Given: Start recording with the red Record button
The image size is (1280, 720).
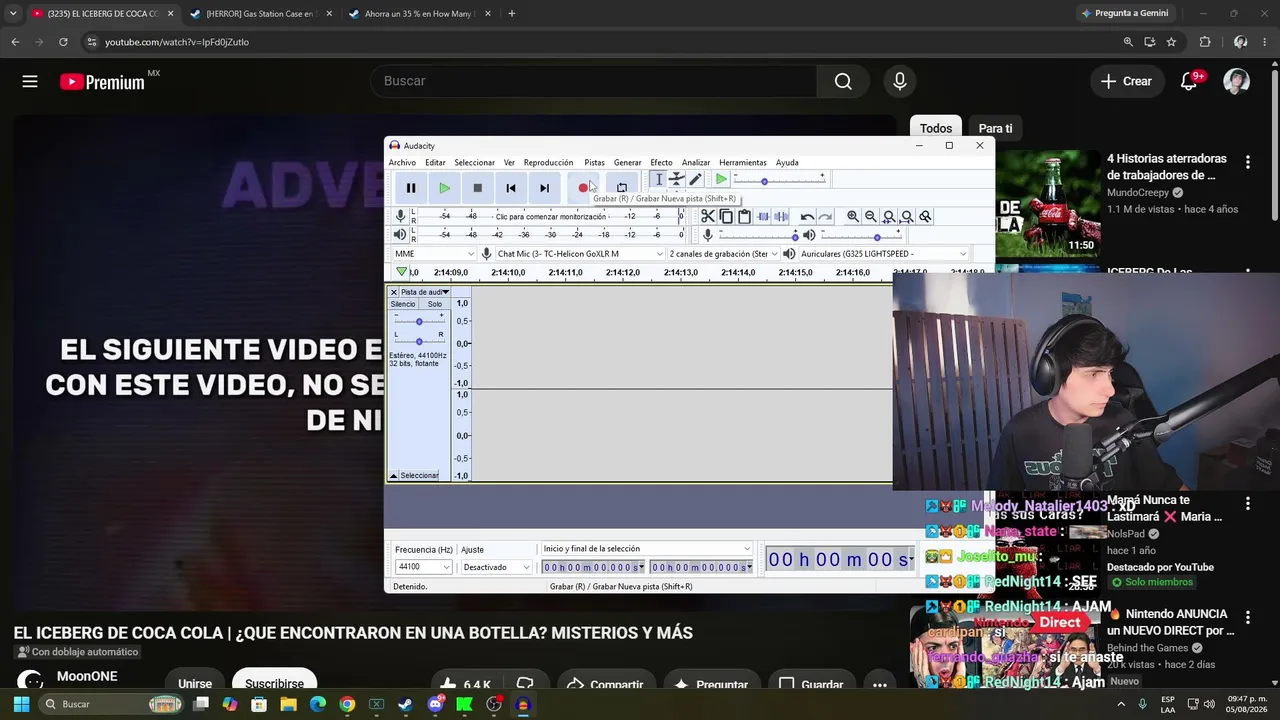Looking at the screenshot, I should click(583, 188).
